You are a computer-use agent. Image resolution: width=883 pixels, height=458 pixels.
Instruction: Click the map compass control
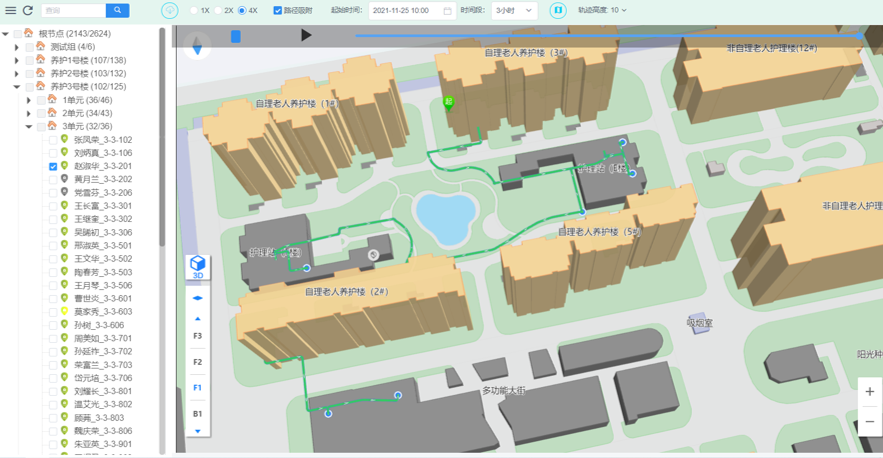click(197, 46)
